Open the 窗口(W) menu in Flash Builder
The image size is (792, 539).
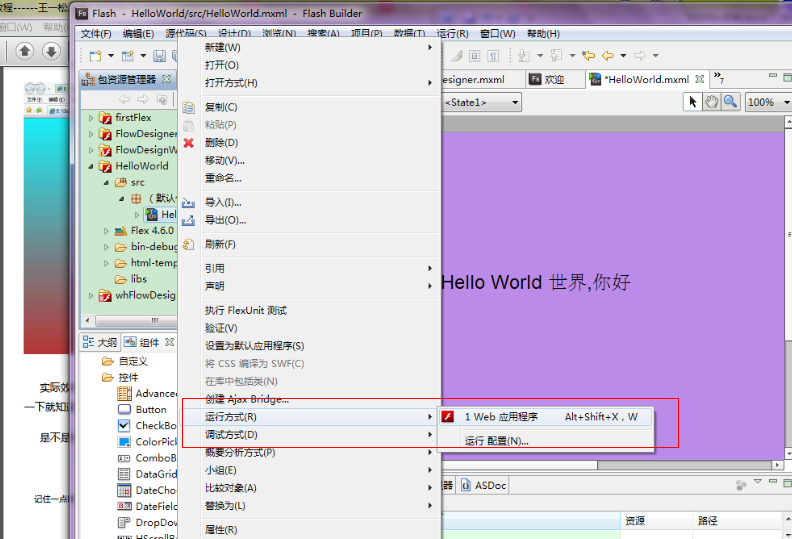click(498, 34)
